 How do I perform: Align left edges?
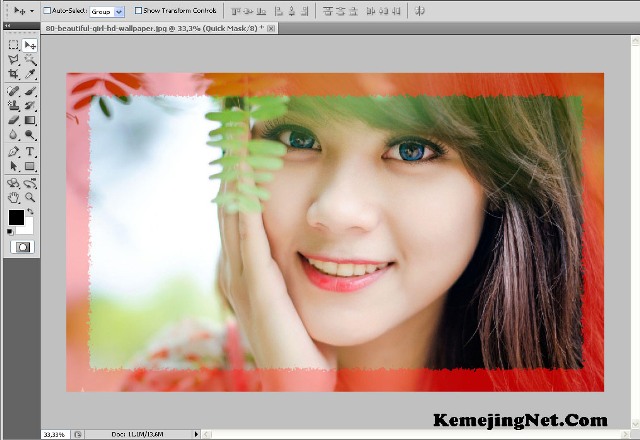pos(279,11)
